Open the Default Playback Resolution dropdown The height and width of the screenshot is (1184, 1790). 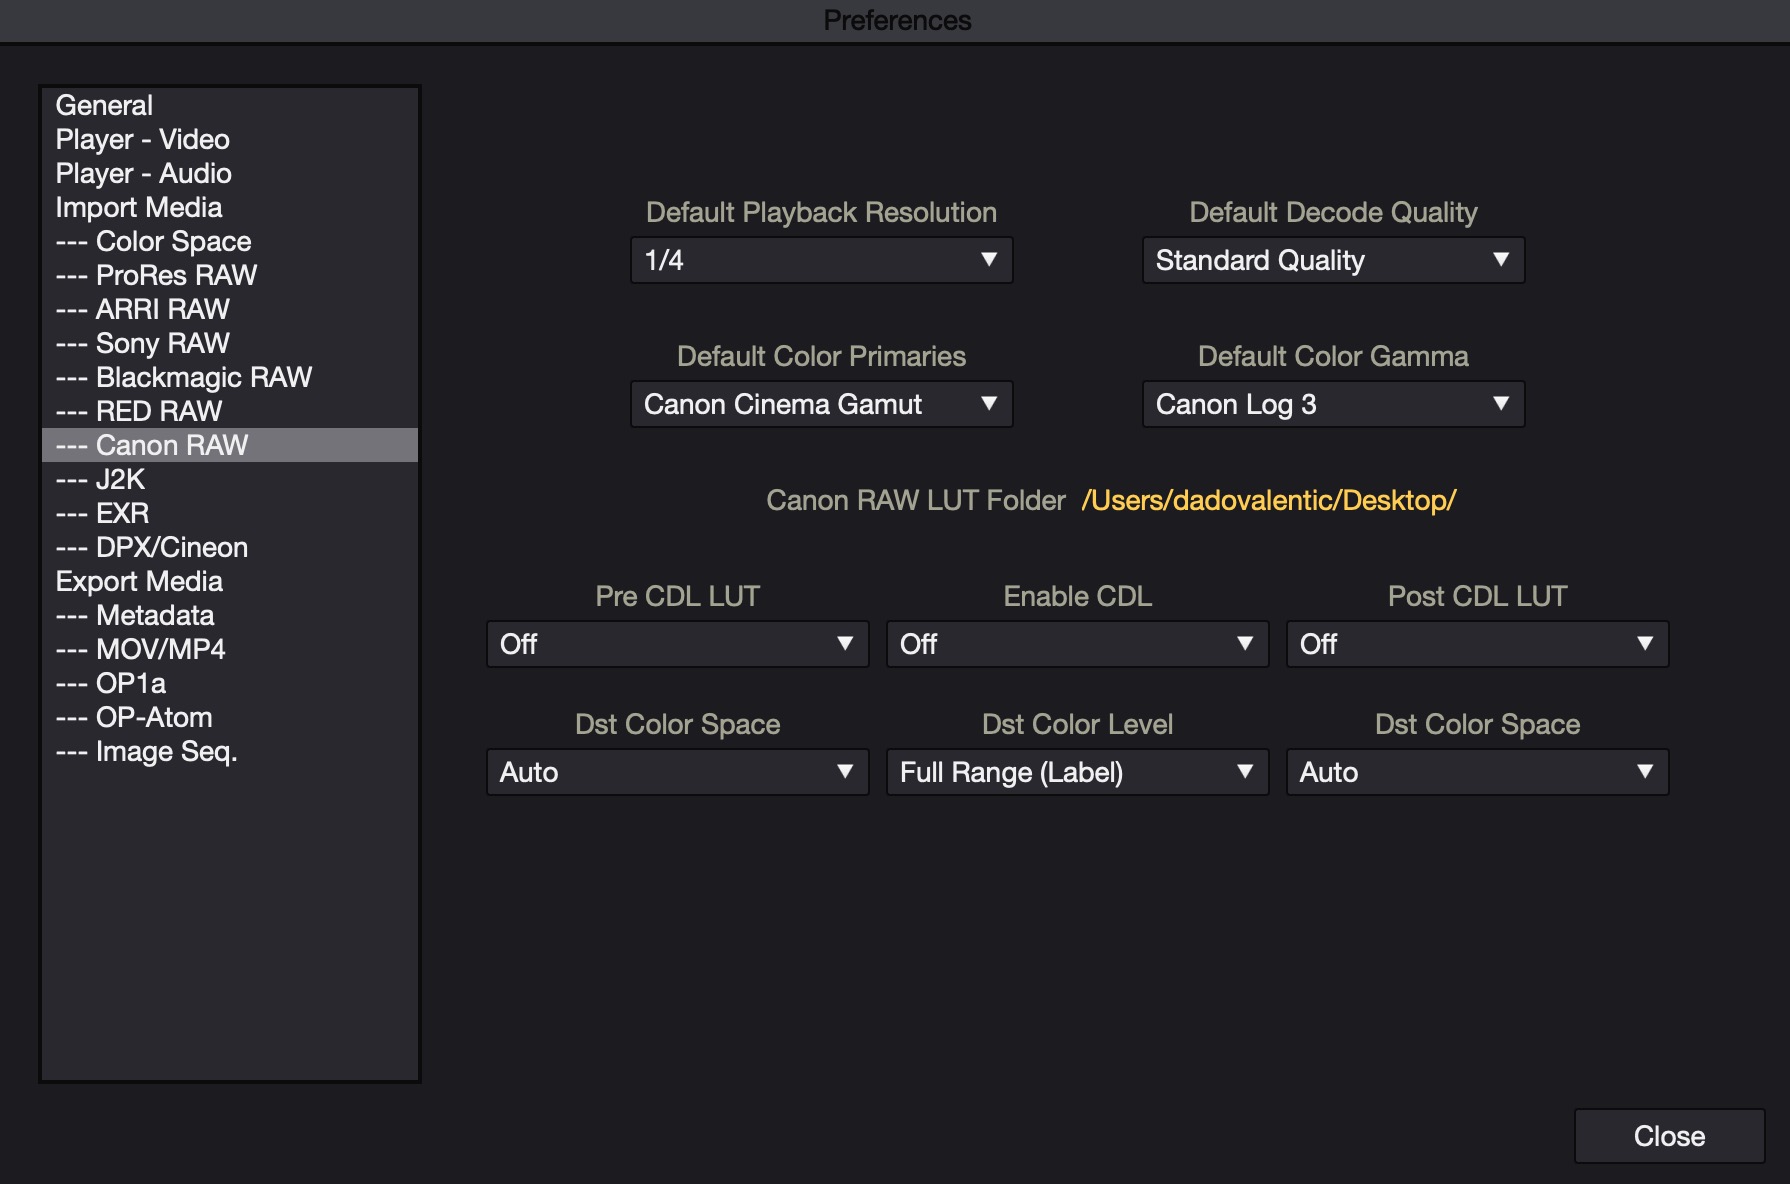821,260
